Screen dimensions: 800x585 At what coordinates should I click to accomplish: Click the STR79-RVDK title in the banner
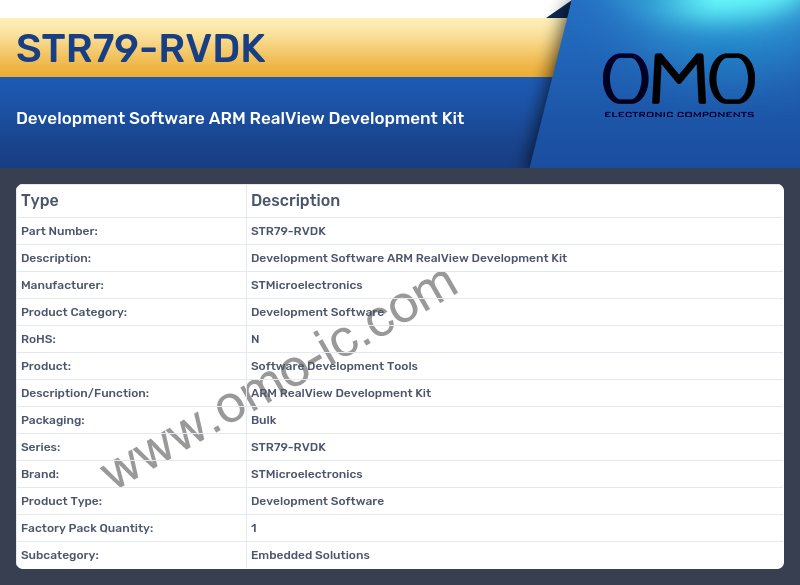point(141,48)
